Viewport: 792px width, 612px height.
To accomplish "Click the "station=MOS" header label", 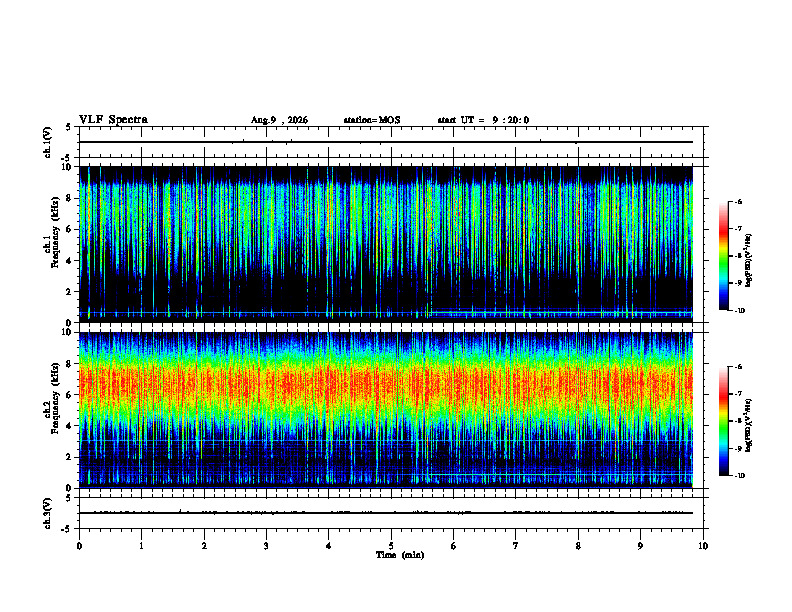I will click(x=372, y=120).
